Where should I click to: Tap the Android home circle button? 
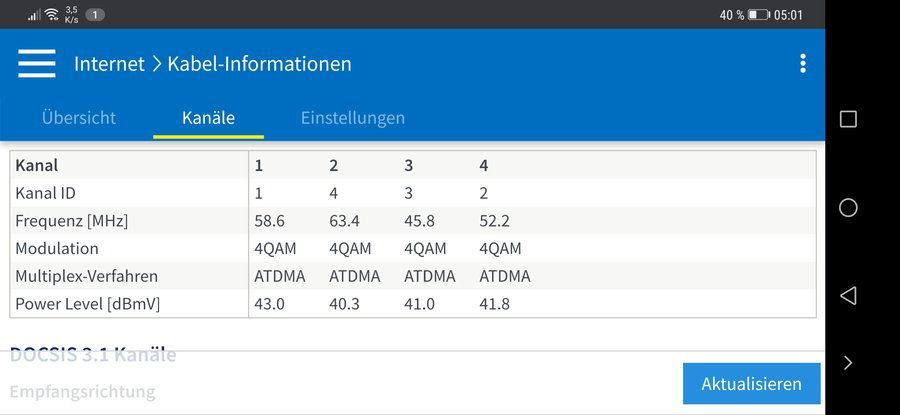tap(848, 207)
